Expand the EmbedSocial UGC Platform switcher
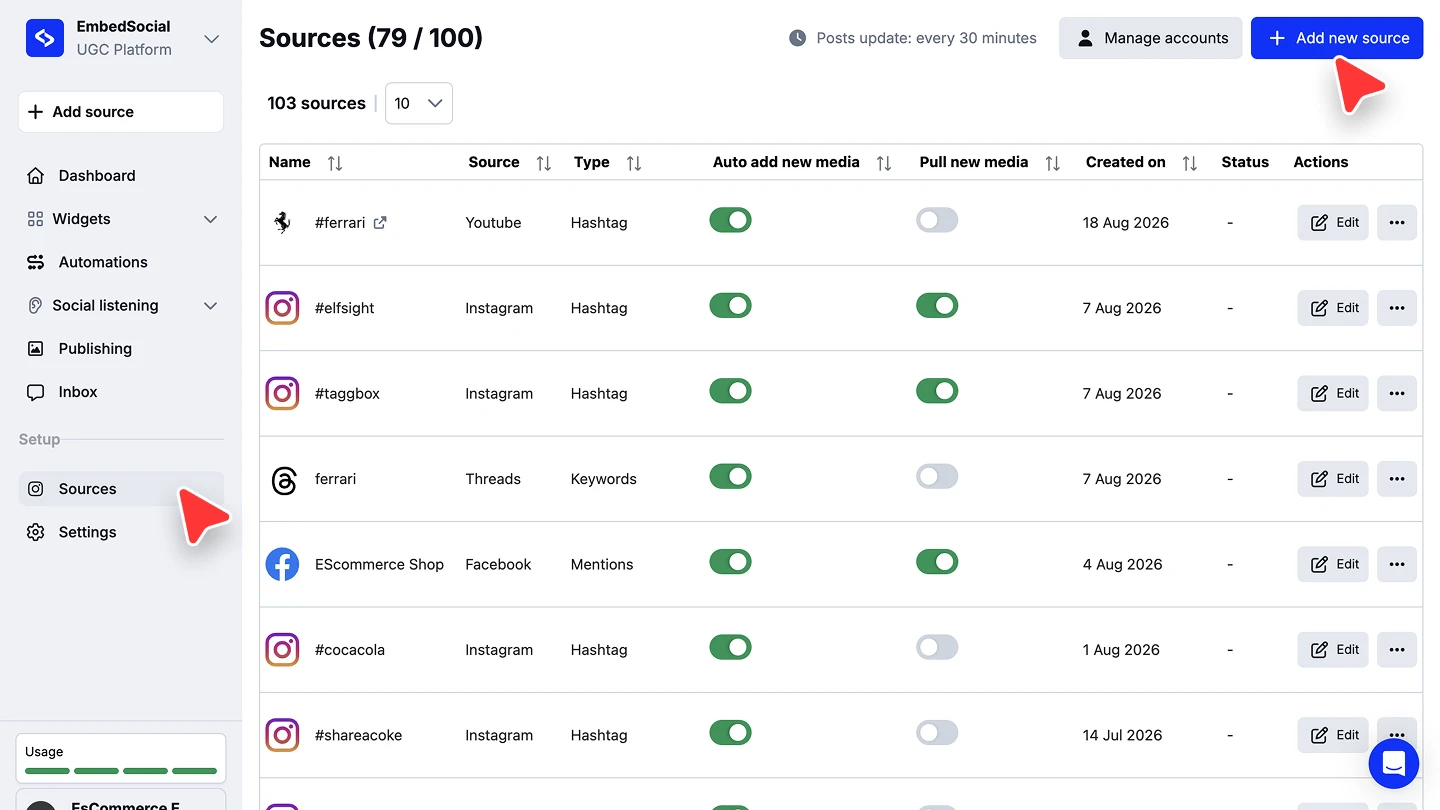The height and width of the screenshot is (810, 1440). (211, 38)
